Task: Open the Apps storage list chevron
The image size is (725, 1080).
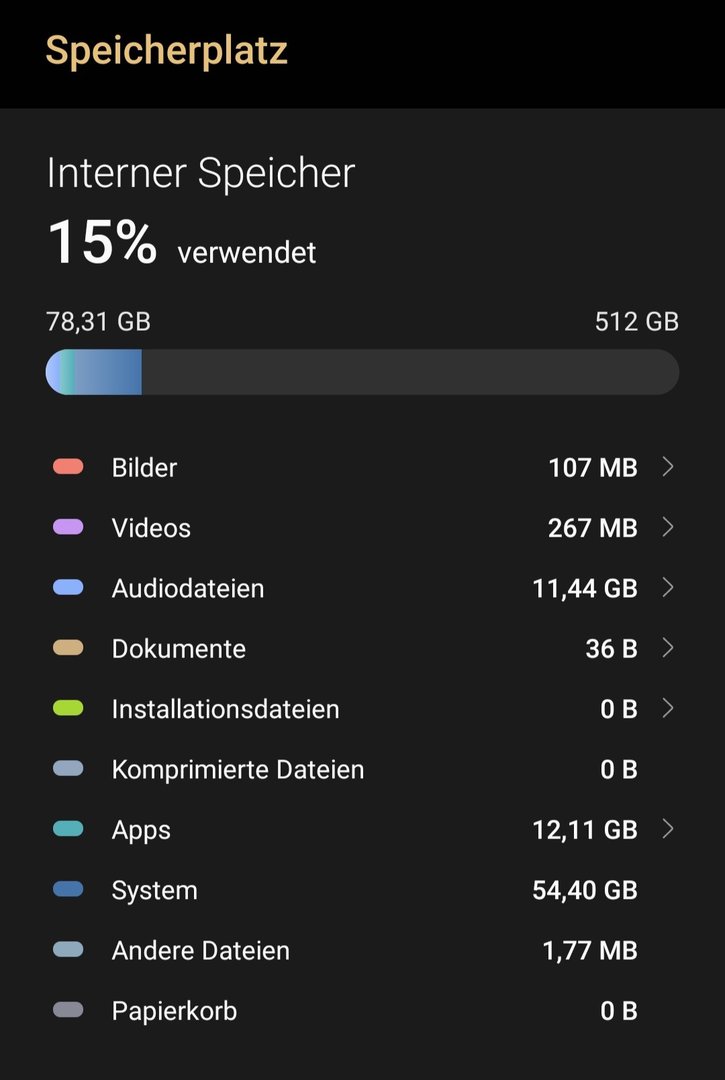Action: pos(668,829)
